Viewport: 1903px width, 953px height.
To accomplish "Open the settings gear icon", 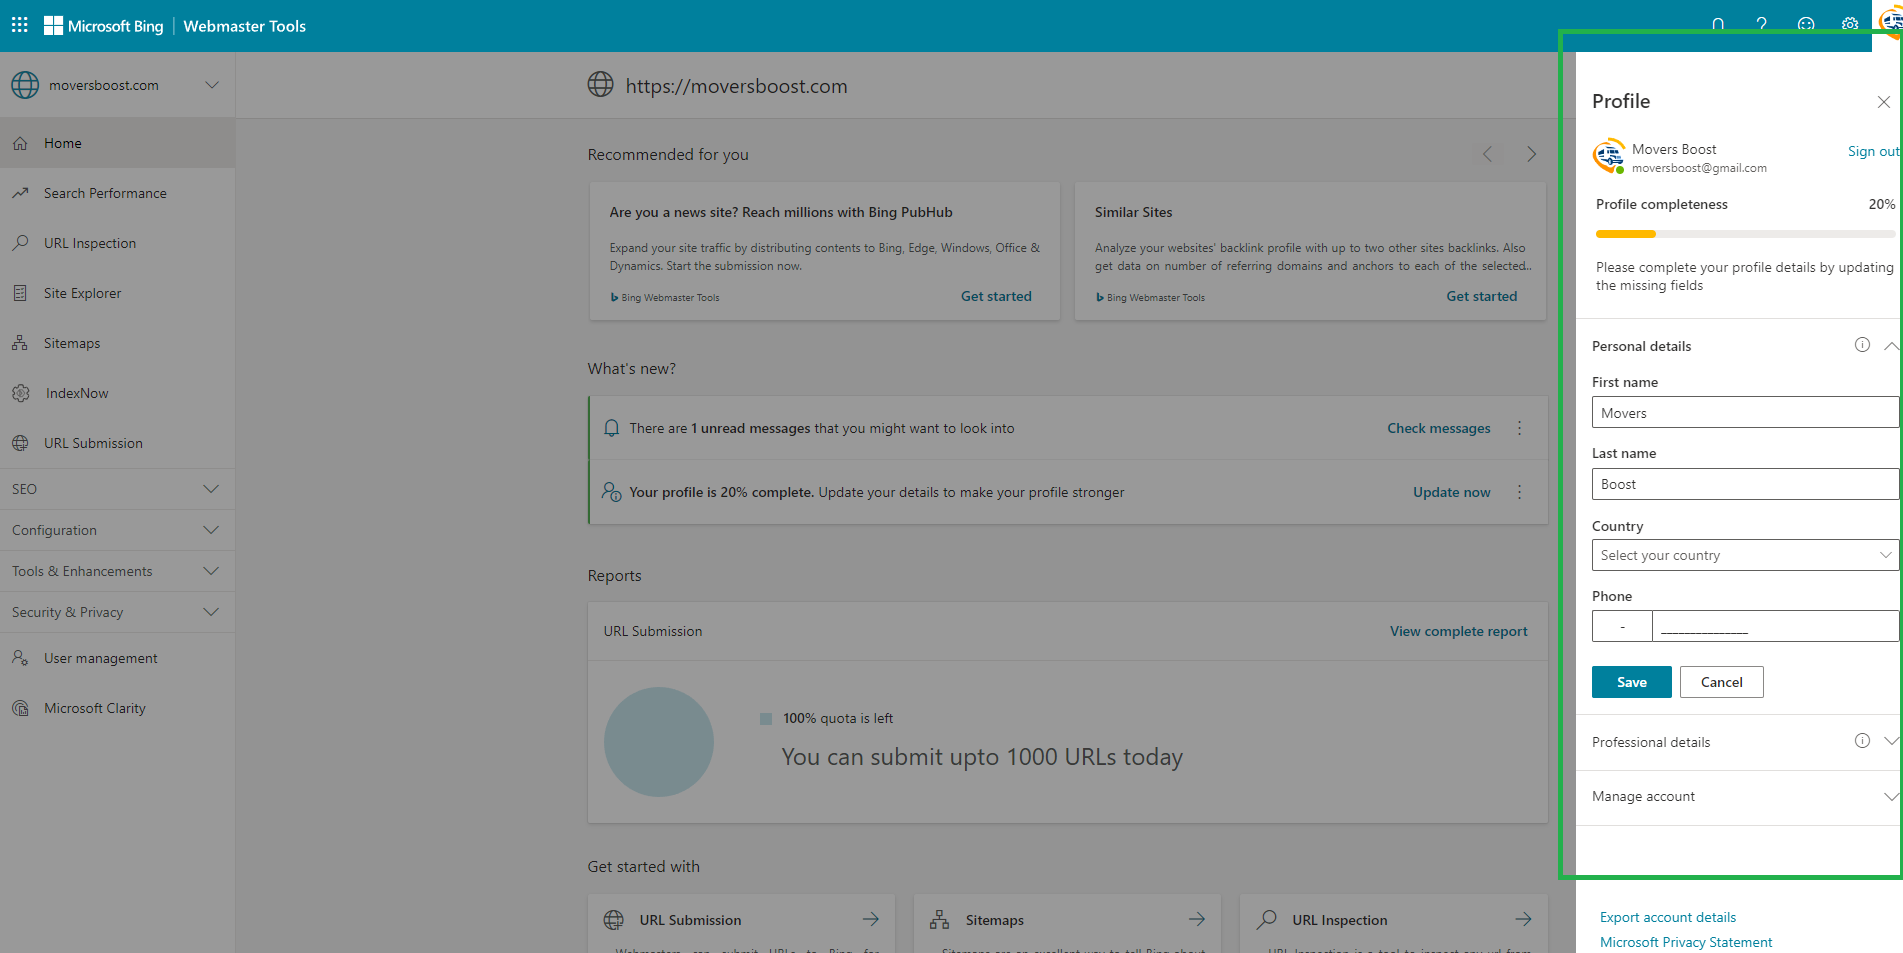I will tap(1849, 25).
